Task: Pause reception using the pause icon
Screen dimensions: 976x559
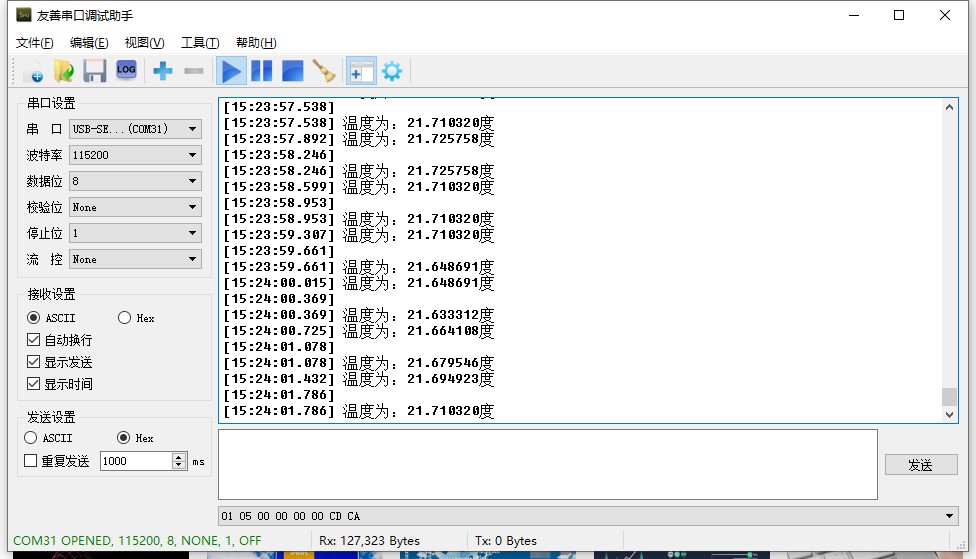Action: [261, 71]
